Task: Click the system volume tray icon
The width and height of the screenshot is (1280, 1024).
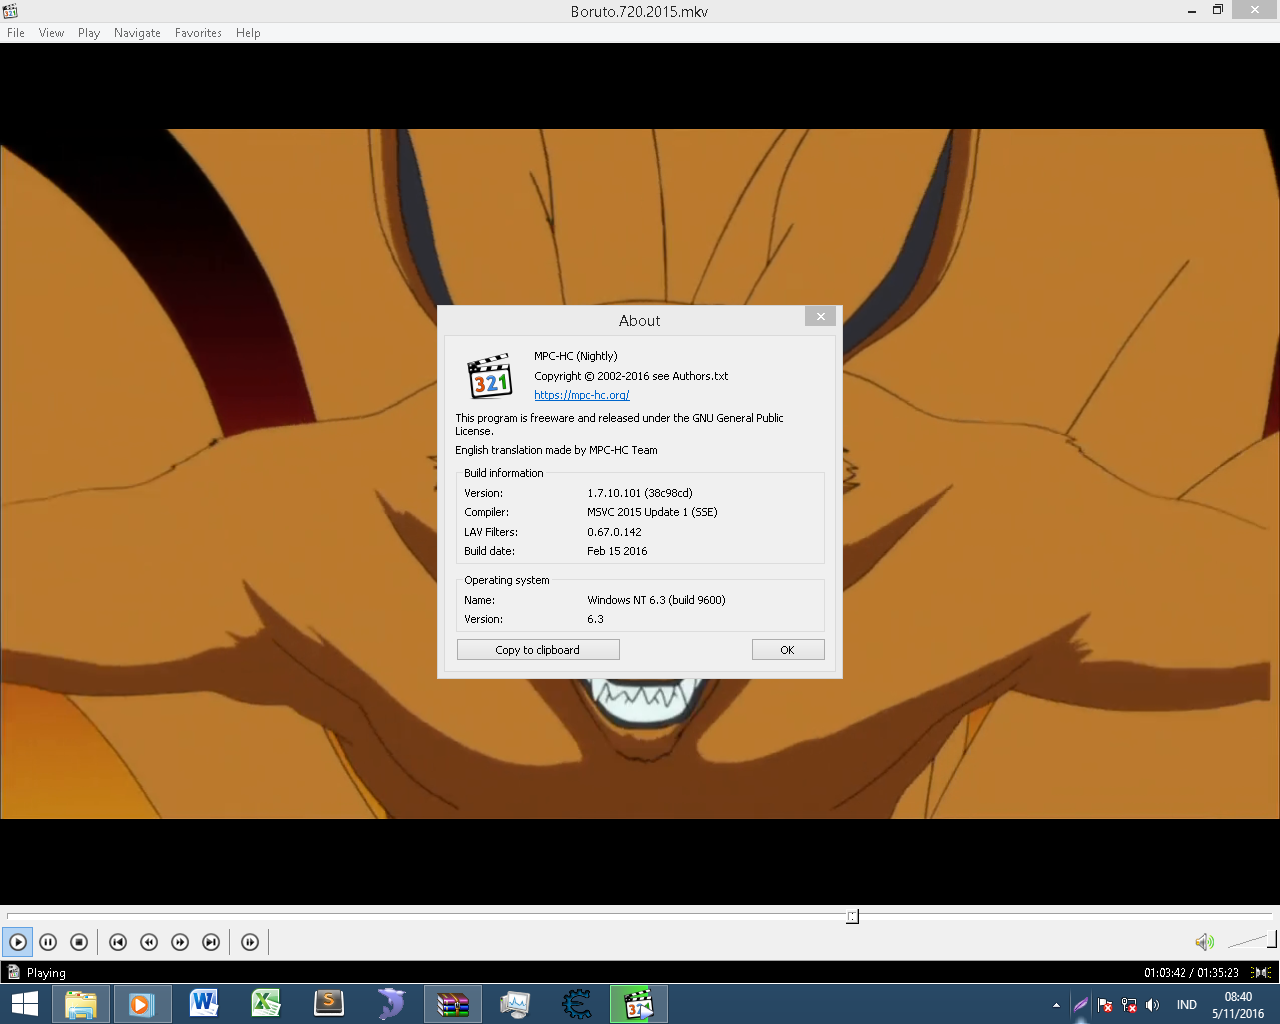Action: pos(1153,1005)
